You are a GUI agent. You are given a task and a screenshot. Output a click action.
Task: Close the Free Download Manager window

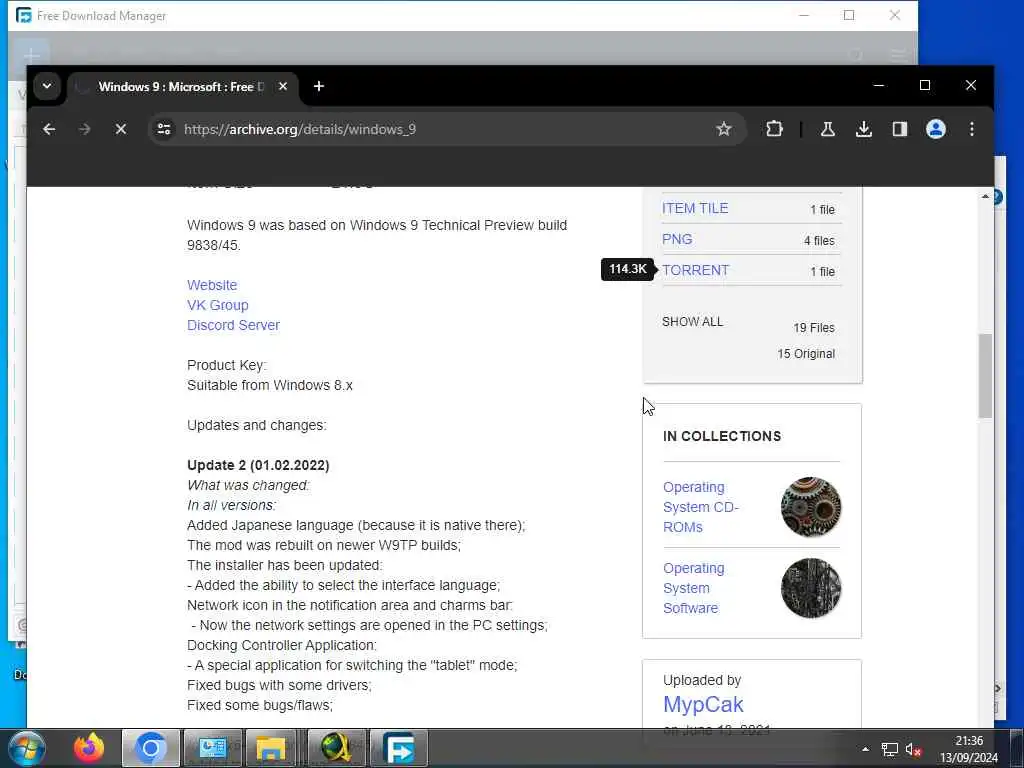[x=895, y=15]
